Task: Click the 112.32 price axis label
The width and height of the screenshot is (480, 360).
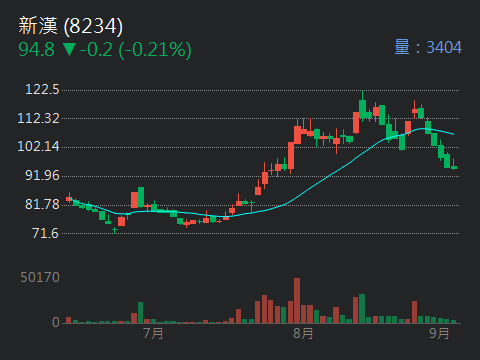Action: pos(38,118)
